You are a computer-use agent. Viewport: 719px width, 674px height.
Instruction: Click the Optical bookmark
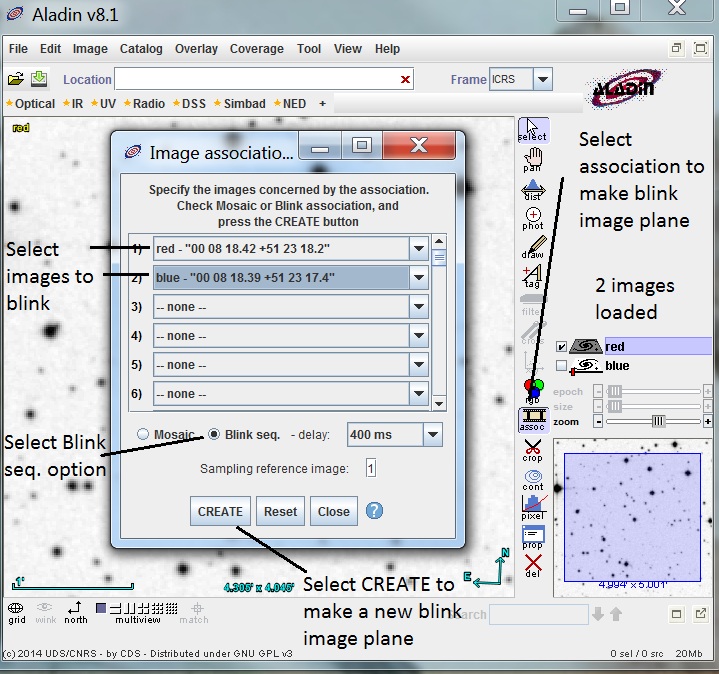[31, 104]
